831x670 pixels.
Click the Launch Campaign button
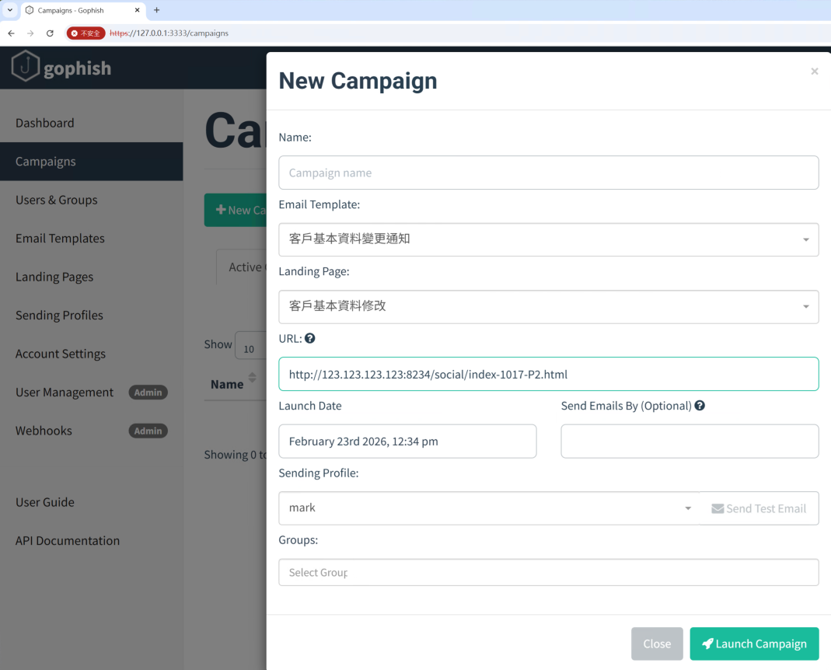(754, 643)
